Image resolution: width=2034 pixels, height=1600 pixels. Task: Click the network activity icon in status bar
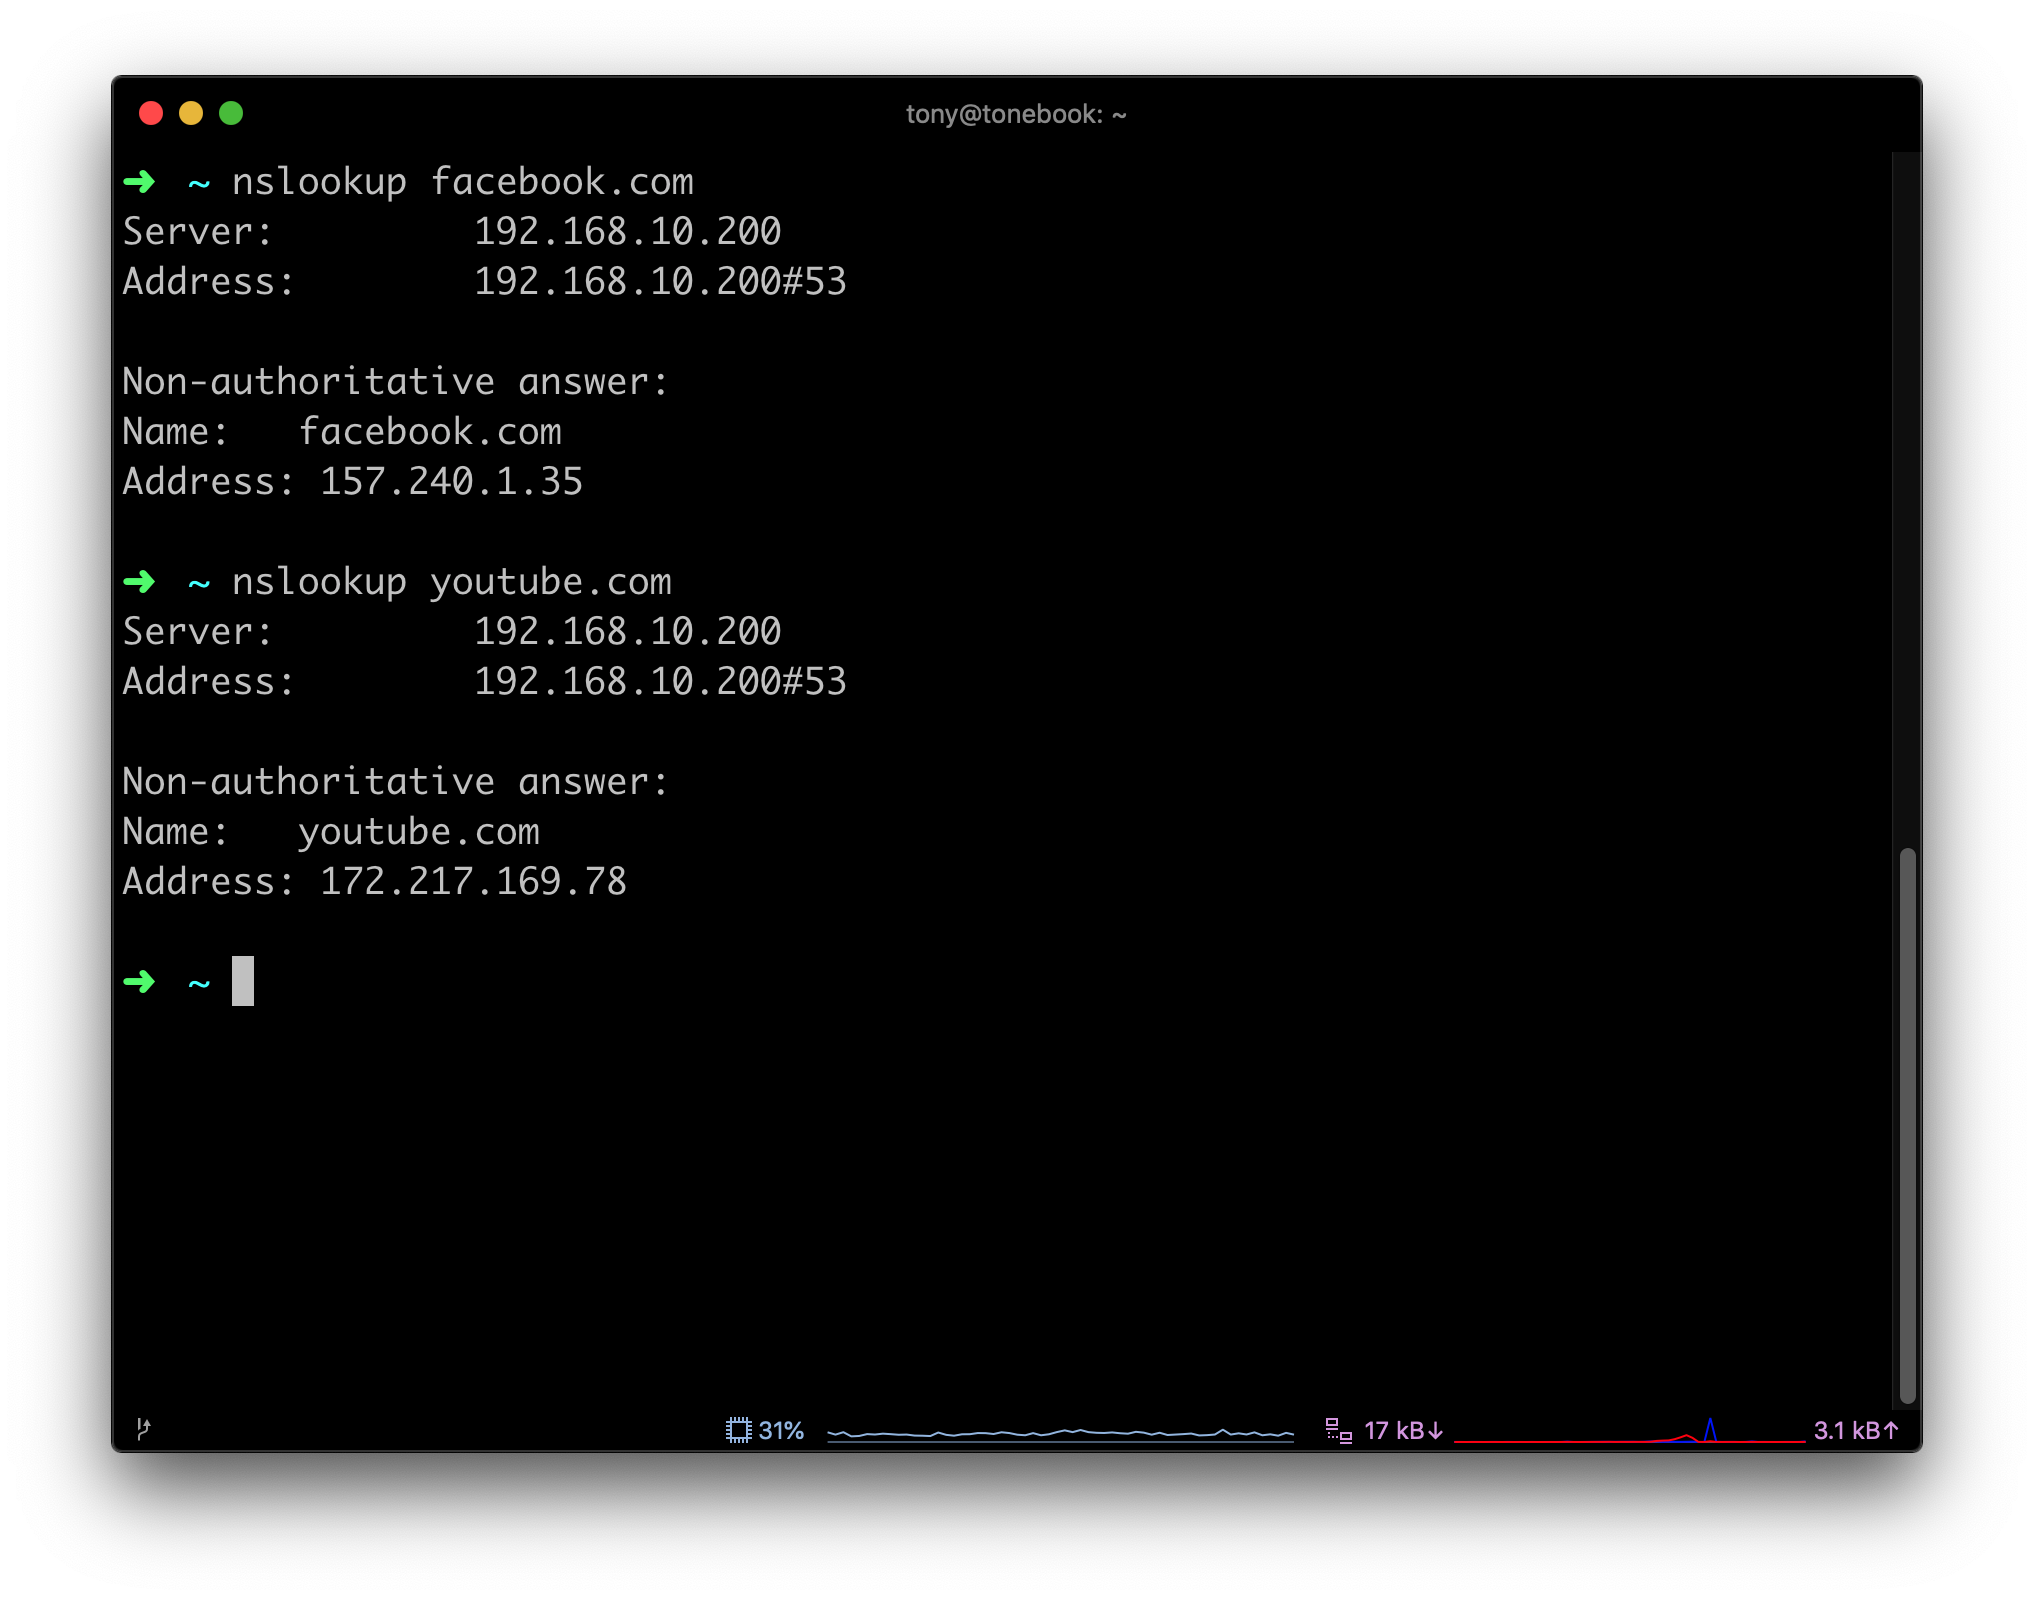click(1338, 1430)
